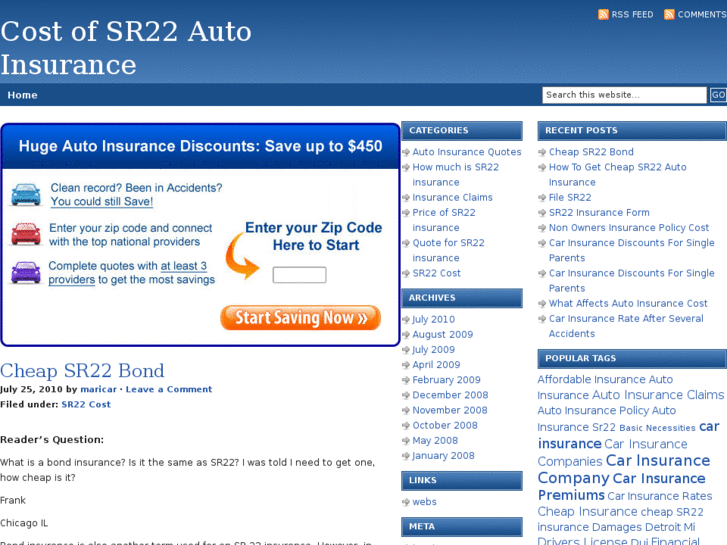Click Auto Insurance Policy tag
This screenshot has width=727, height=545.
[593, 410]
